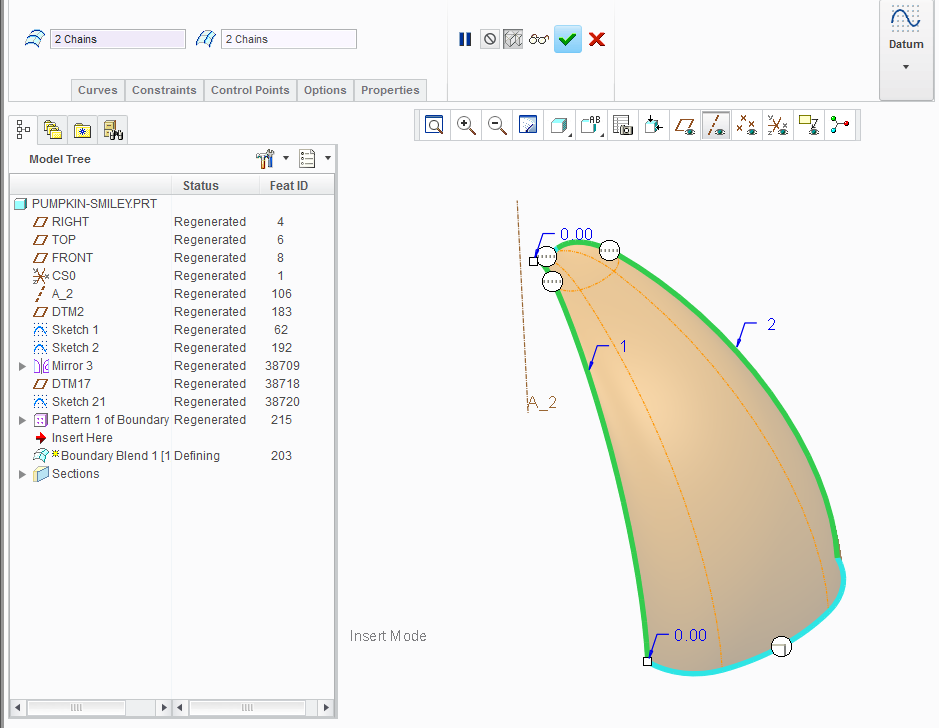Select the Favorites navigator tab

(x=83, y=130)
